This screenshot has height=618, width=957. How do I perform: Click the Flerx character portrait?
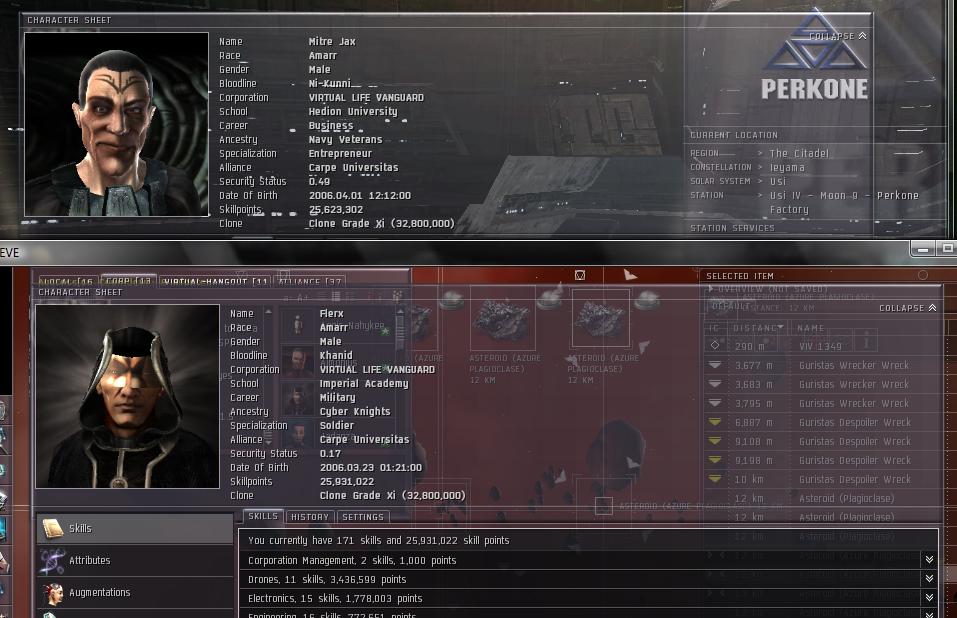click(128, 397)
